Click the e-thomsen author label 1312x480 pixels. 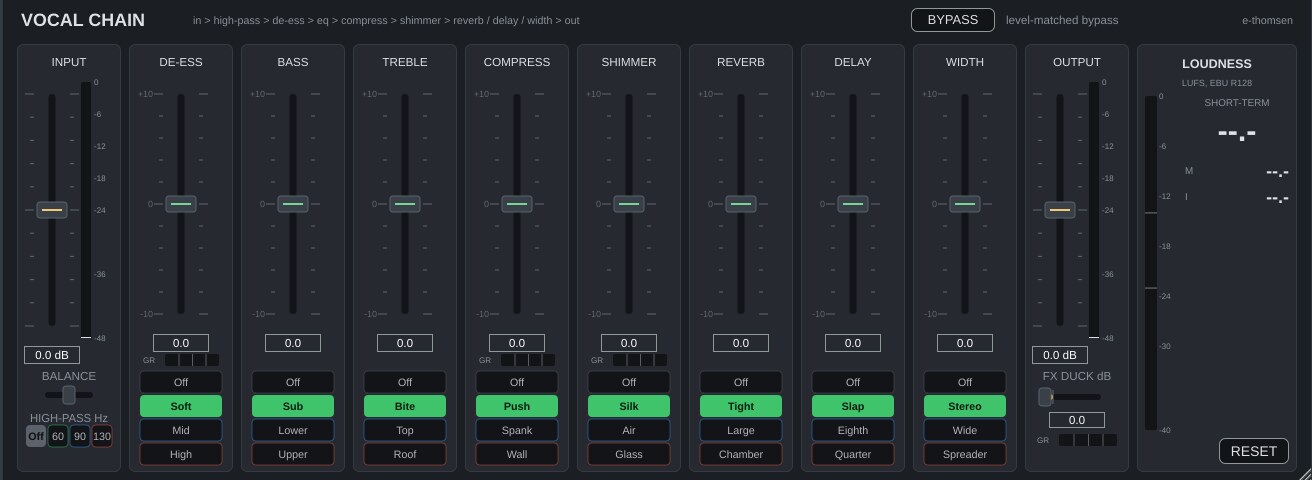[1267, 20]
